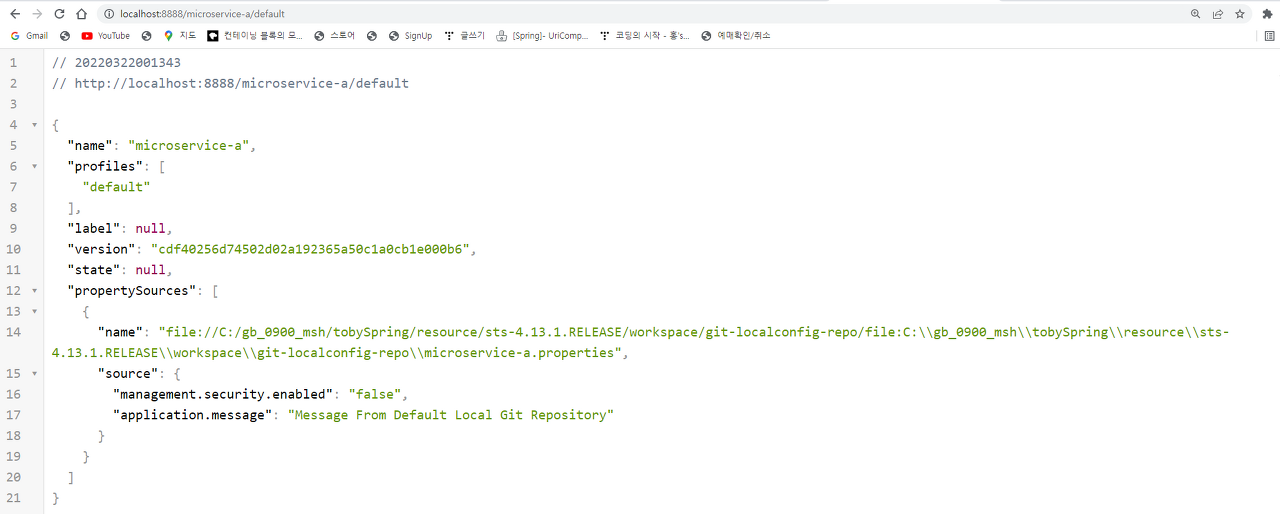Collapse the "source" object

click(x=35, y=374)
